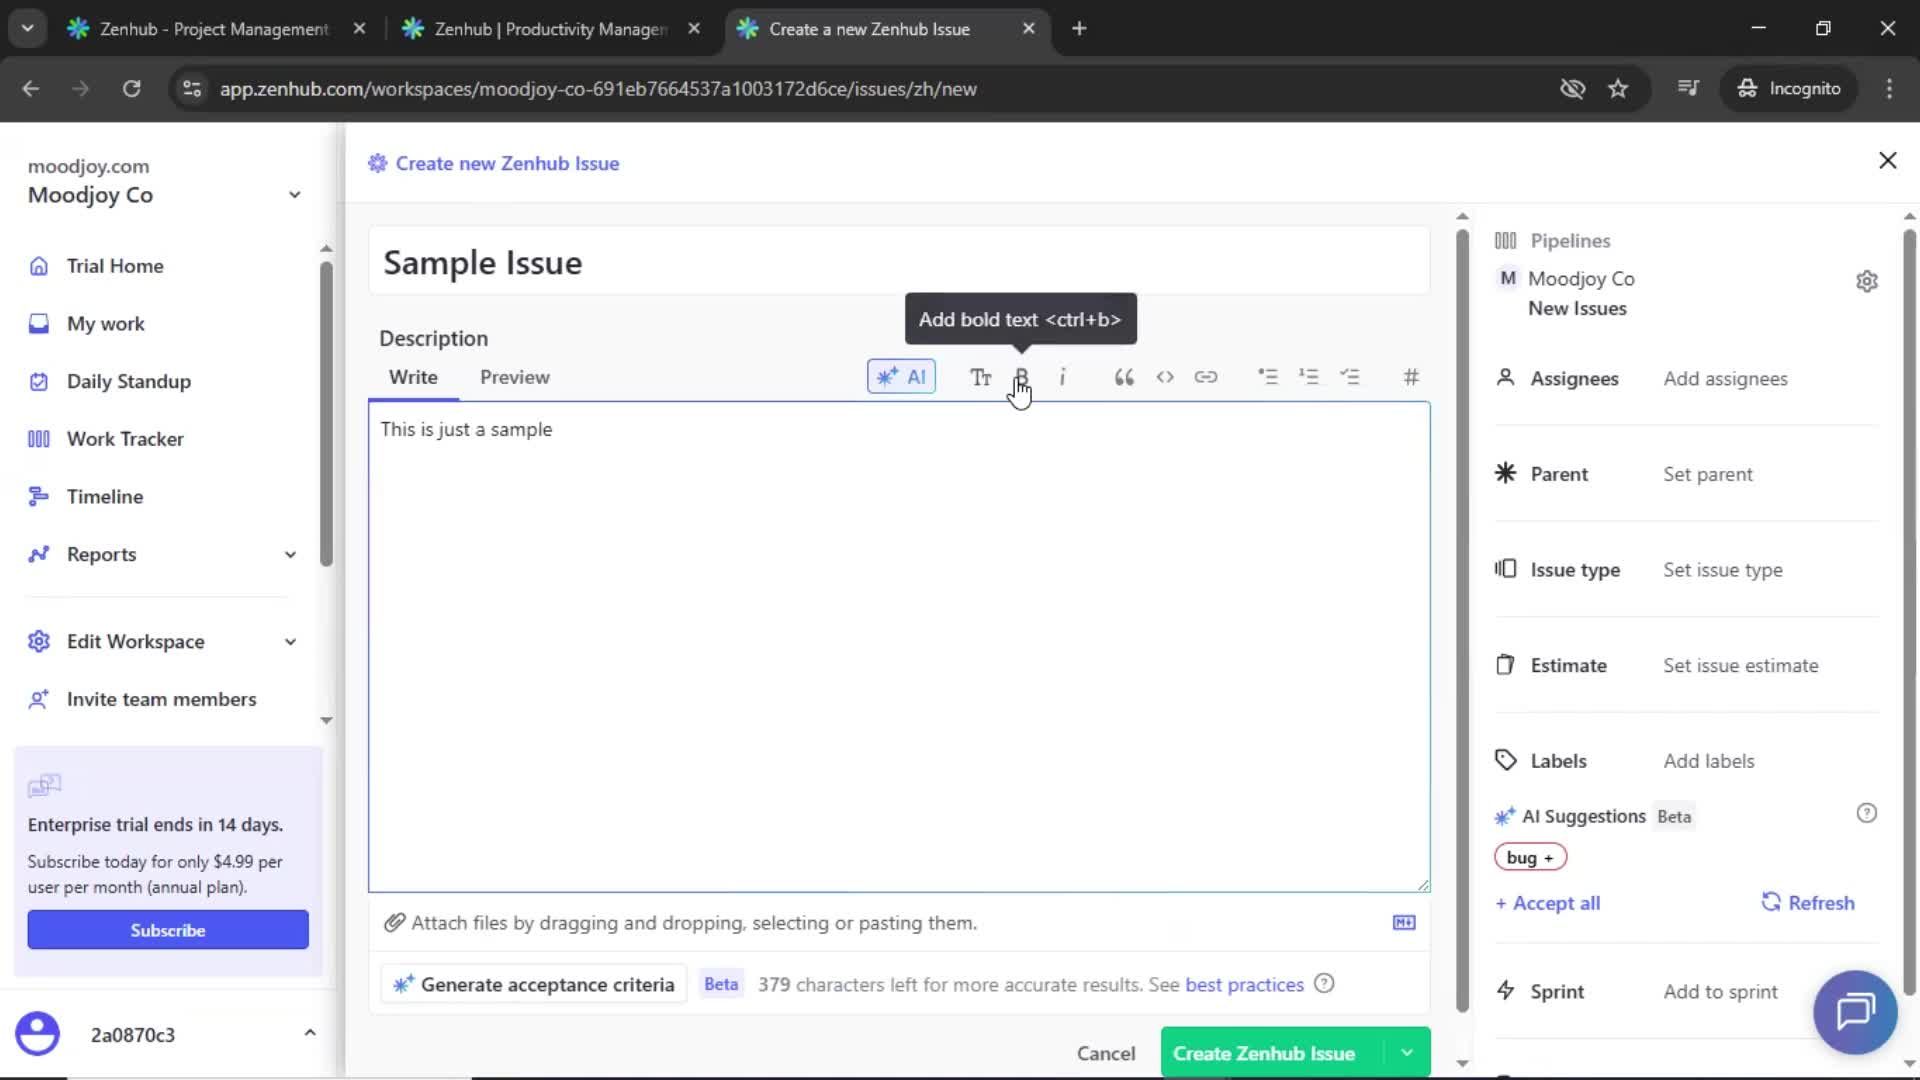1920x1080 pixels.
Task: Insert a link in the description
Action: tap(1207, 377)
